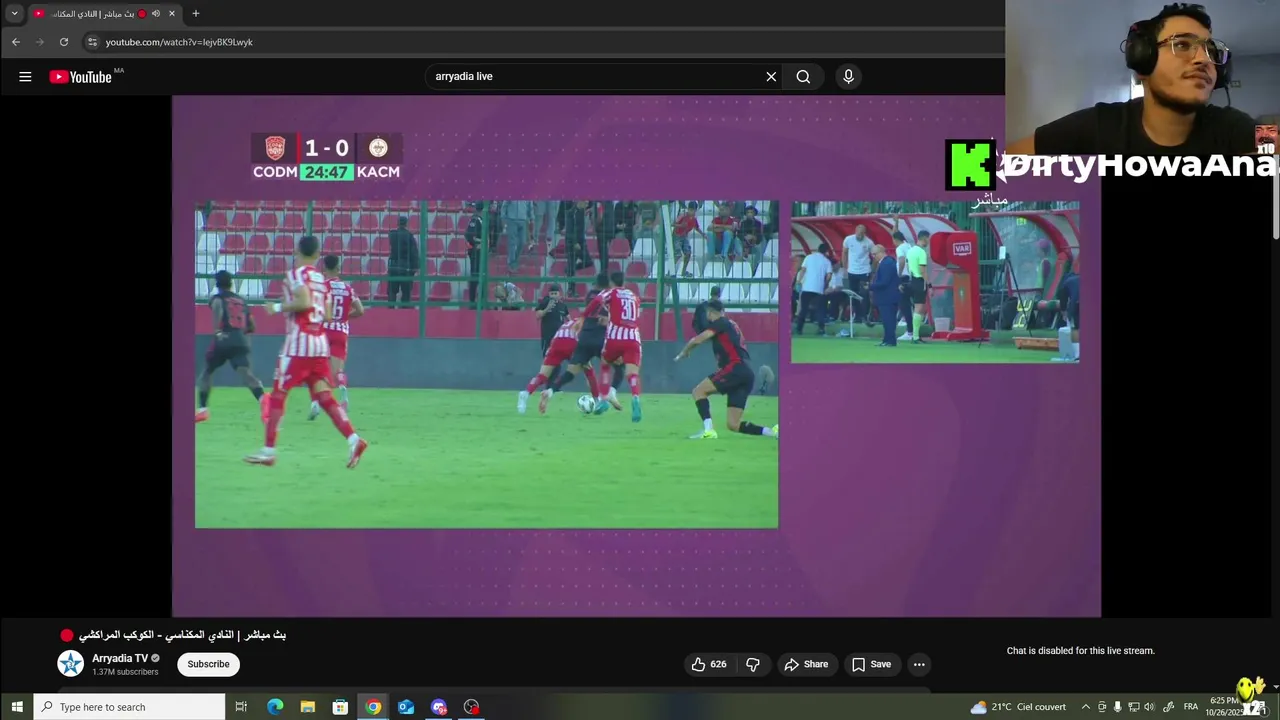1280x720 pixels.
Task: Open a new Chrome tab
Action: tap(196, 14)
